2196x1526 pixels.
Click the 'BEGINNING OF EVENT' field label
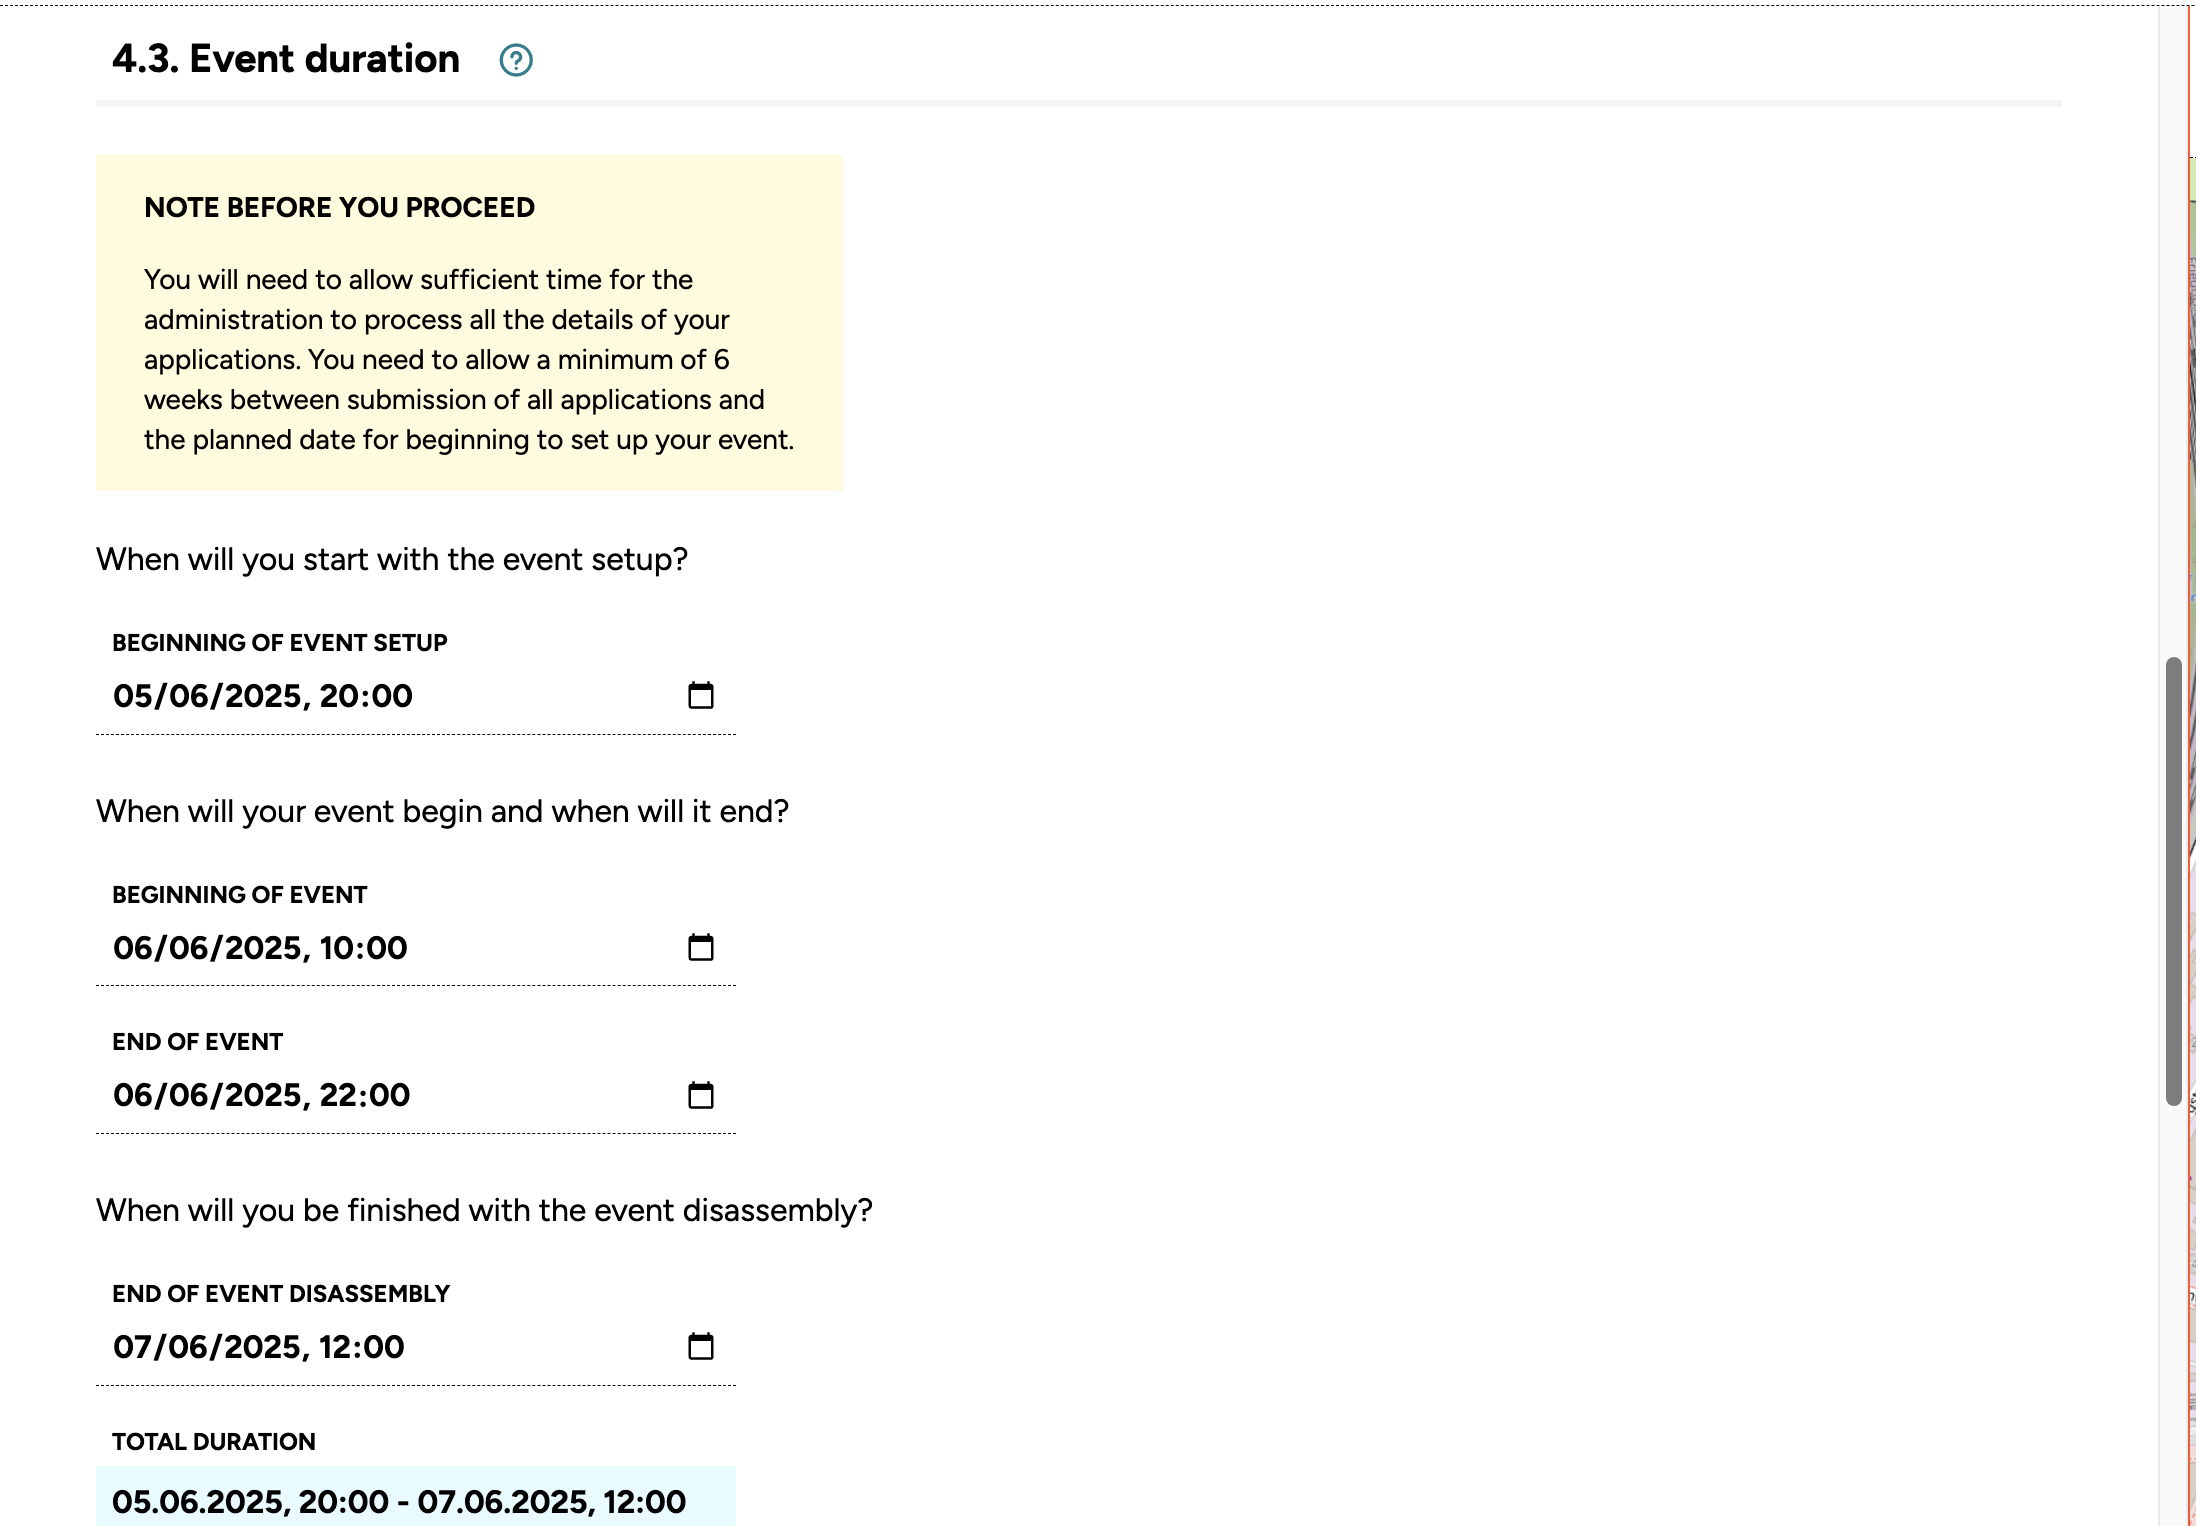point(239,895)
